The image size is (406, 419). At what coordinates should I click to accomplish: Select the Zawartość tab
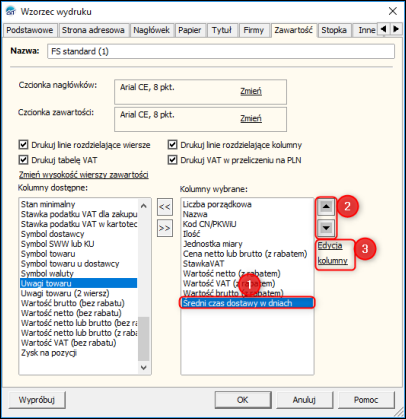[293, 30]
